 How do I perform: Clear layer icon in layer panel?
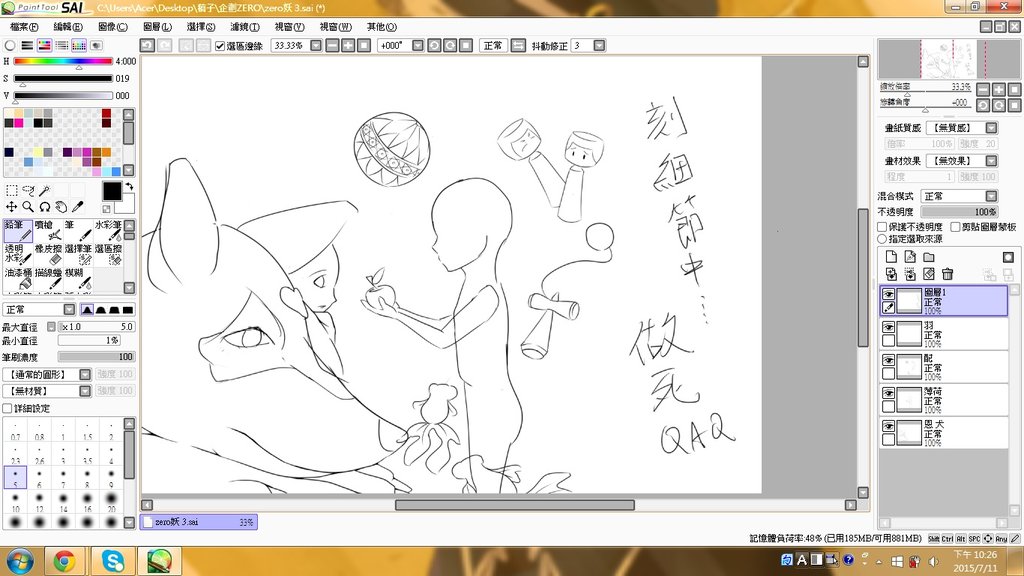929,274
